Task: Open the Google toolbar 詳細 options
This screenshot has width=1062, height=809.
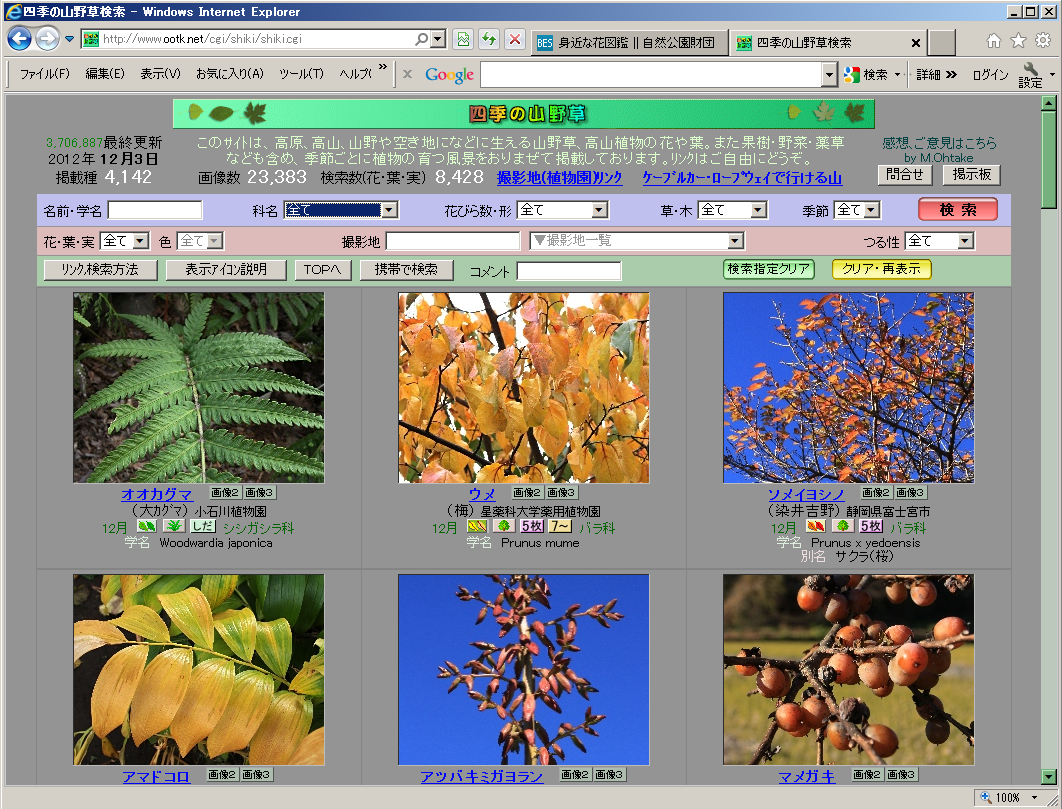Action: click(x=936, y=75)
